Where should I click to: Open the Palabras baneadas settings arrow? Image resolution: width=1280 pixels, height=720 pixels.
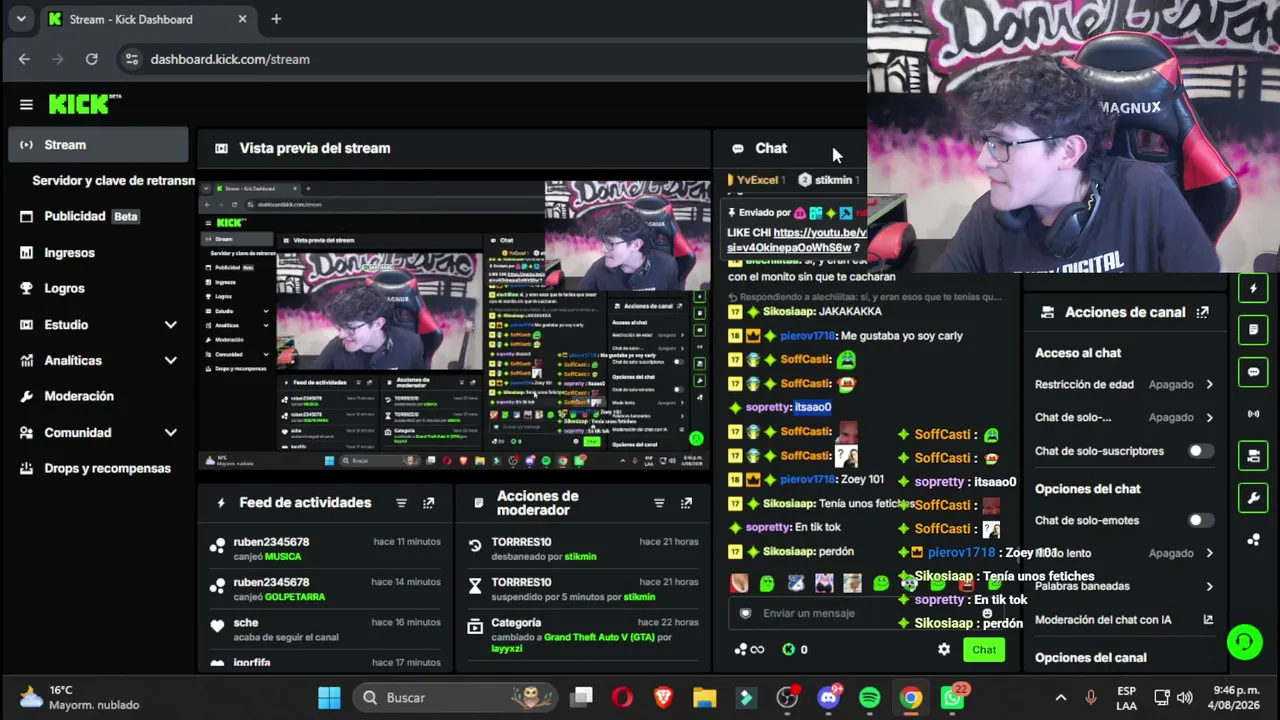pyautogui.click(x=1209, y=586)
